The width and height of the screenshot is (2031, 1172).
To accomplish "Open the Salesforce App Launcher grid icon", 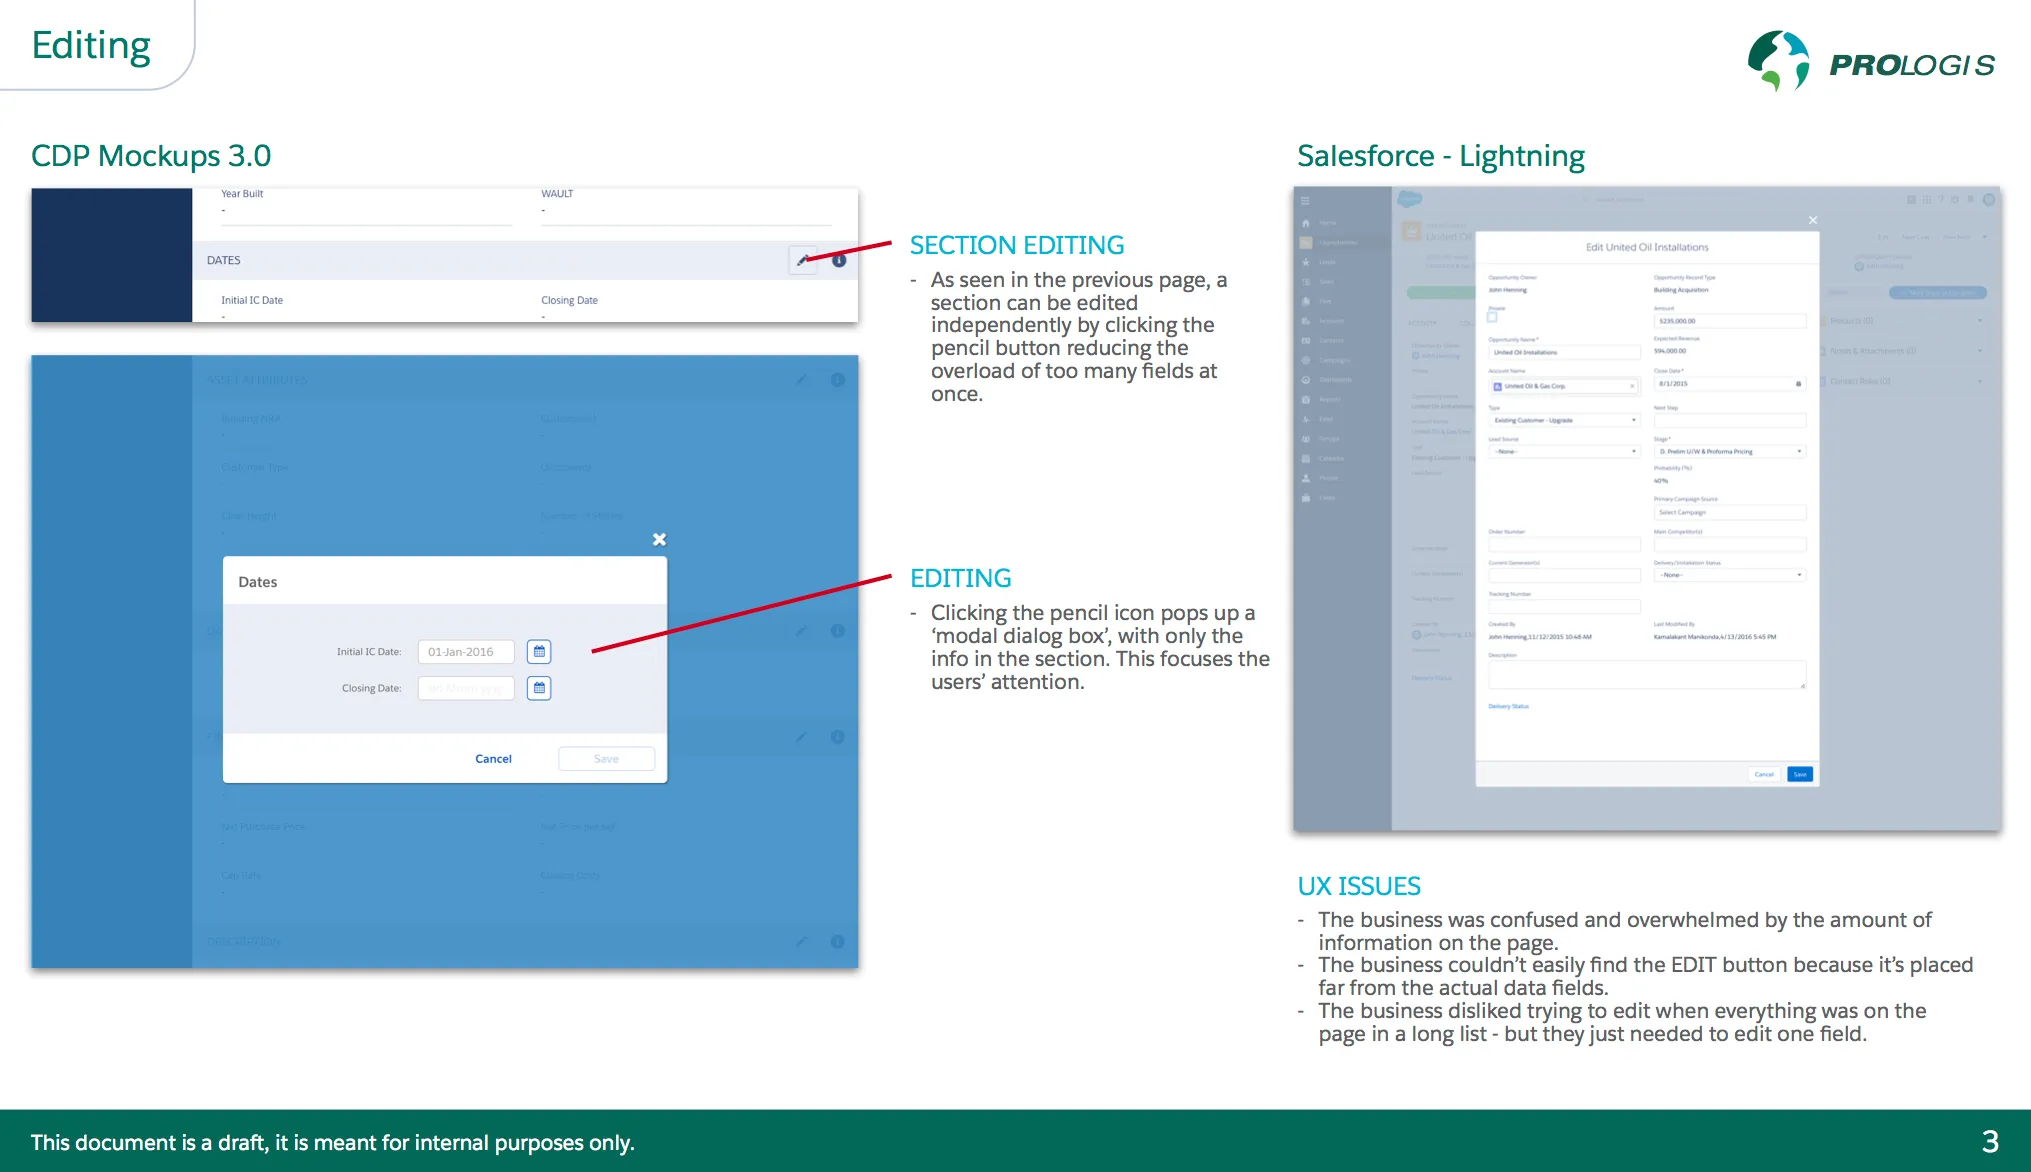I will [1927, 200].
